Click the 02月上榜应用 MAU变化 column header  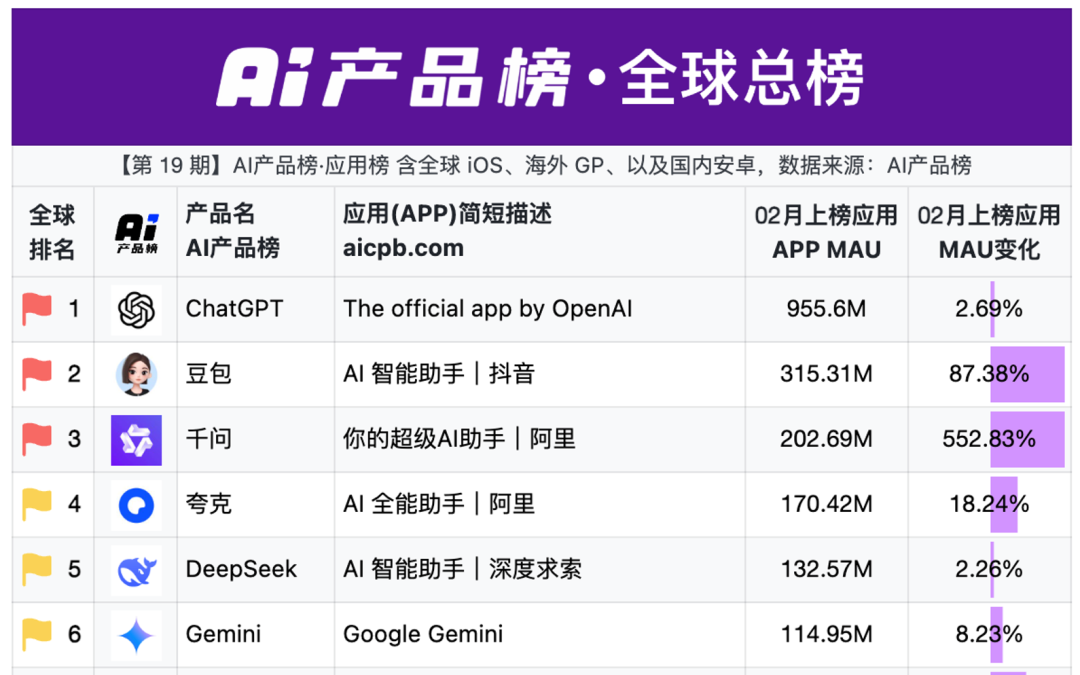(989, 232)
